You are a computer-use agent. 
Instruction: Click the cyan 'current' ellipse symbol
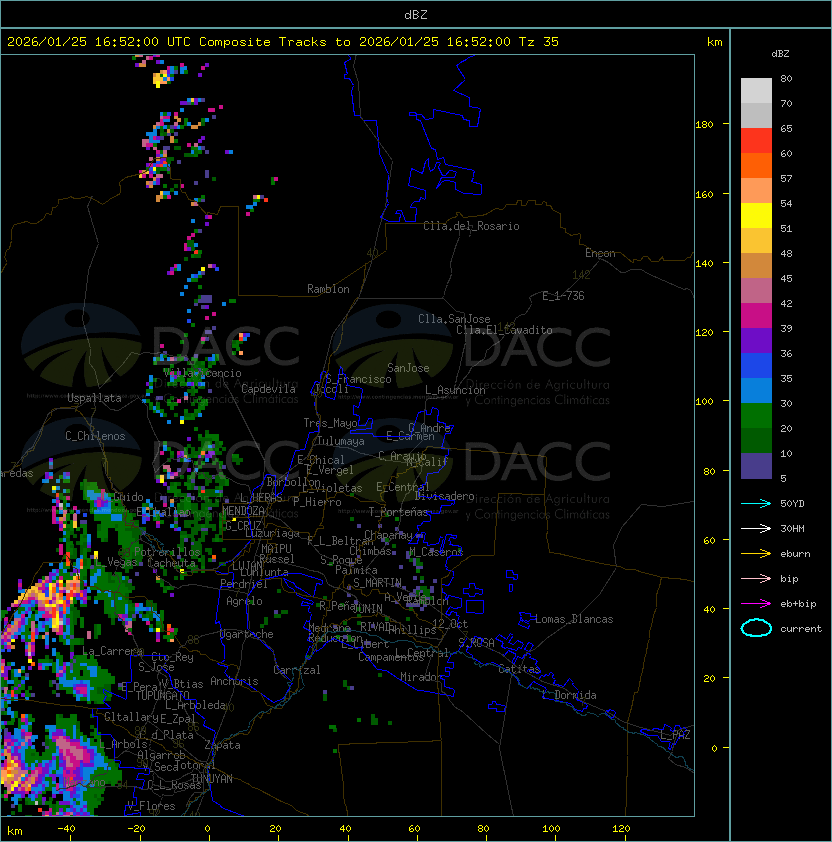click(x=756, y=628)
